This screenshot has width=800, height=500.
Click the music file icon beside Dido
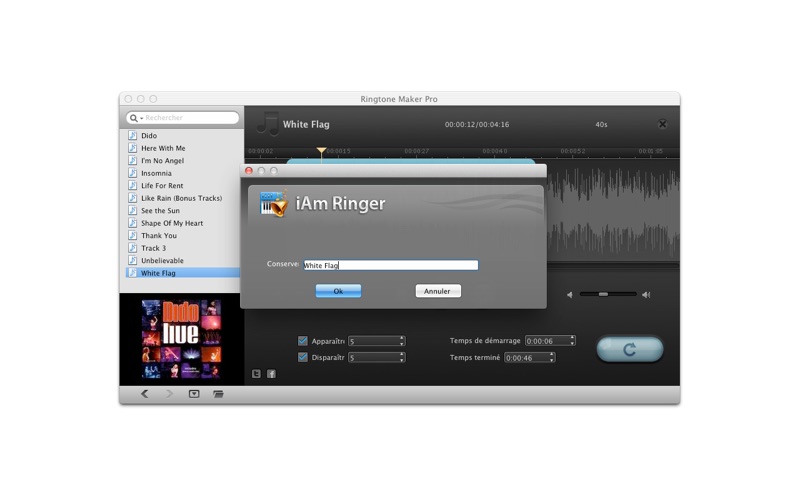click(x=133, y=135)
